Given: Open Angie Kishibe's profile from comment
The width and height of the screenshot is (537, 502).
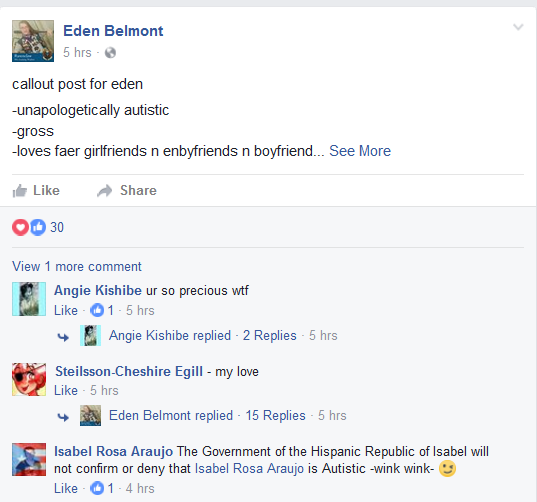Looking at the screenshot, I should pyautogui.click(x=98, y=290).
